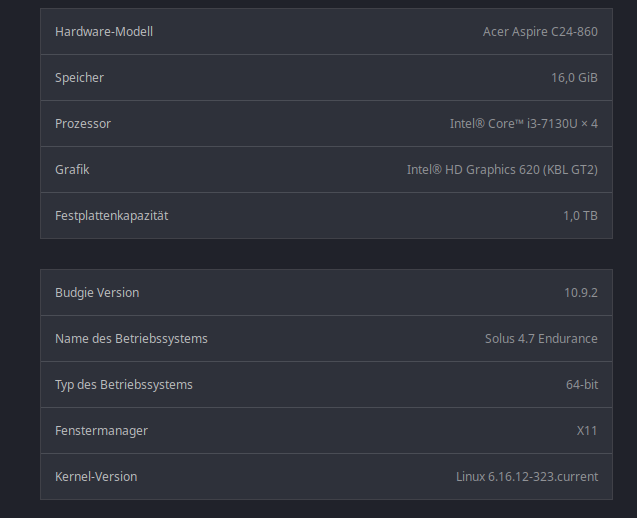637x518 pixels.
Task: Click the Kernel-Version label
Action: click(96, 476)
